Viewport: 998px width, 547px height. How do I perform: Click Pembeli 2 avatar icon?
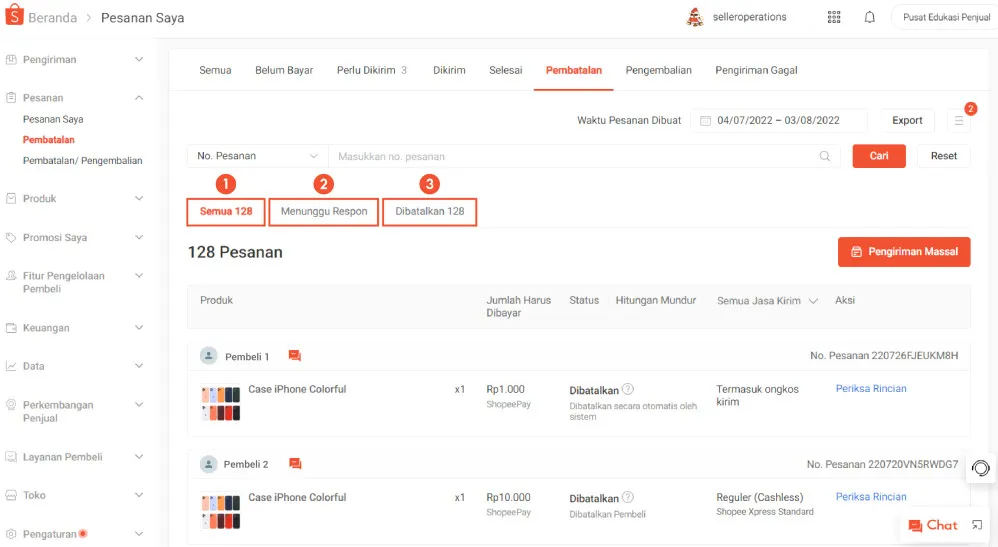208,464
